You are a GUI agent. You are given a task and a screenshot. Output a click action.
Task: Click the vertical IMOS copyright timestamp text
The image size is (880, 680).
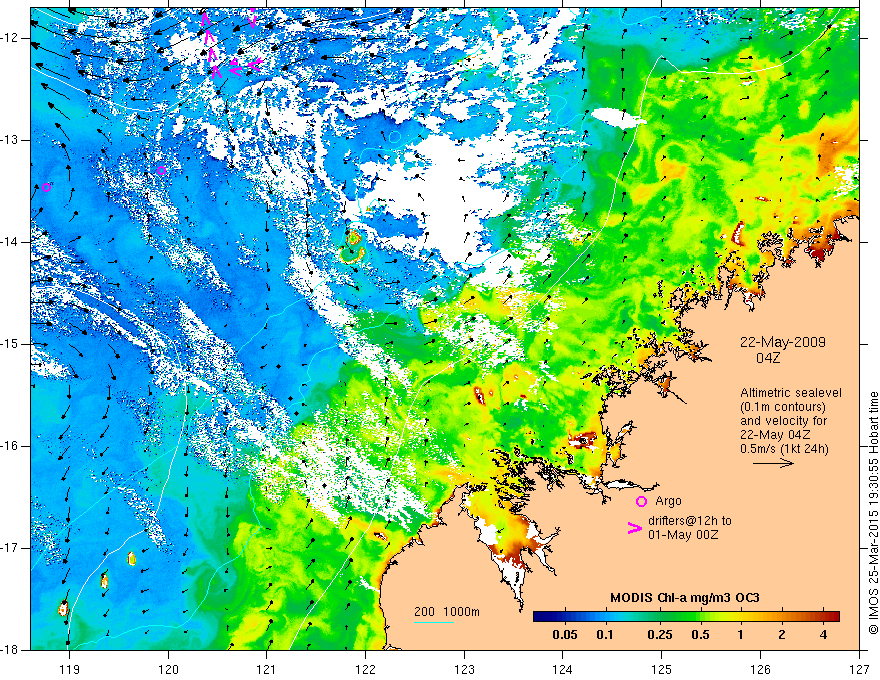click(873, 513)
